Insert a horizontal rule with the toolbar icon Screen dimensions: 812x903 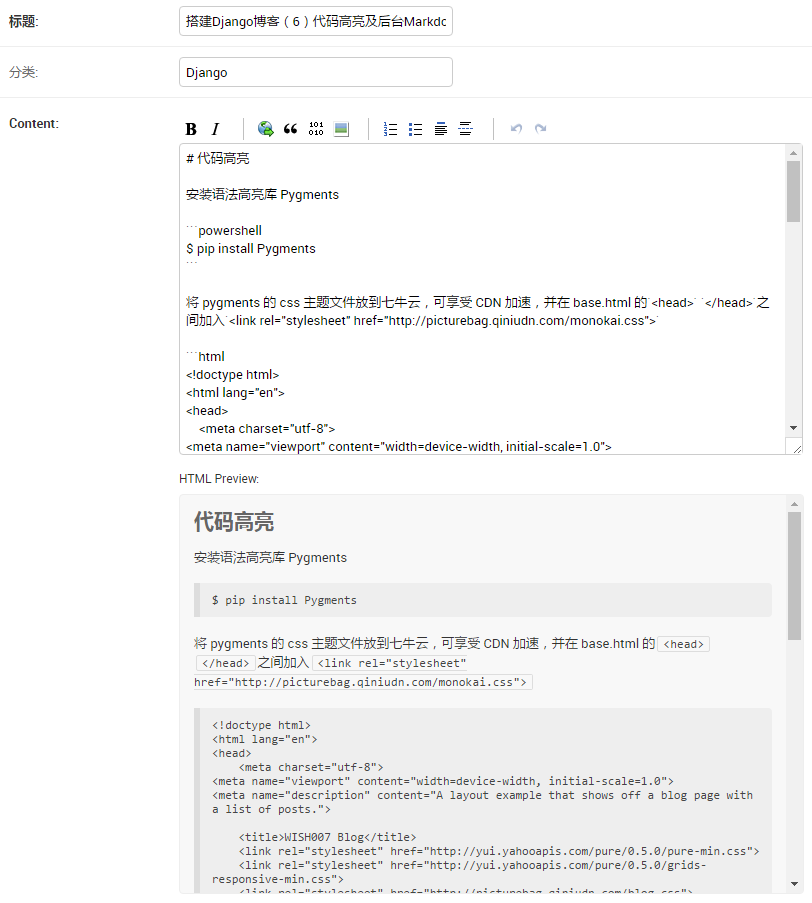465,128
